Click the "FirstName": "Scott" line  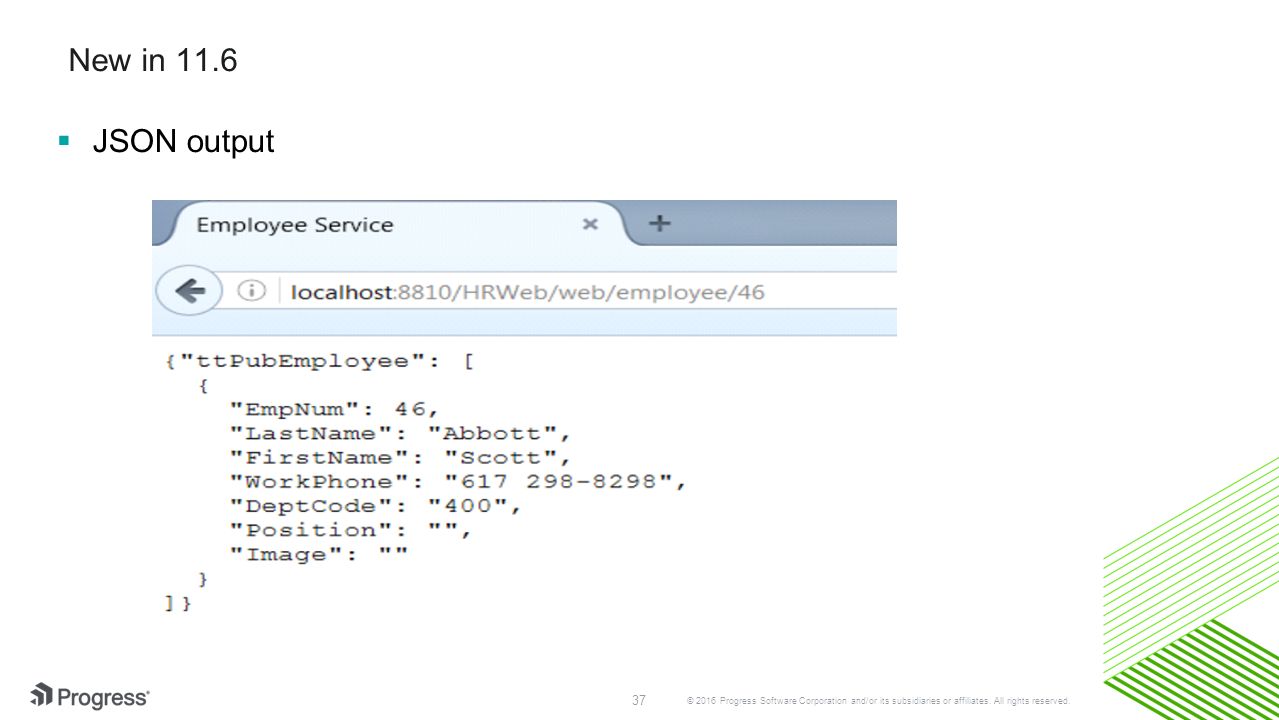click(x=400, y=457)
